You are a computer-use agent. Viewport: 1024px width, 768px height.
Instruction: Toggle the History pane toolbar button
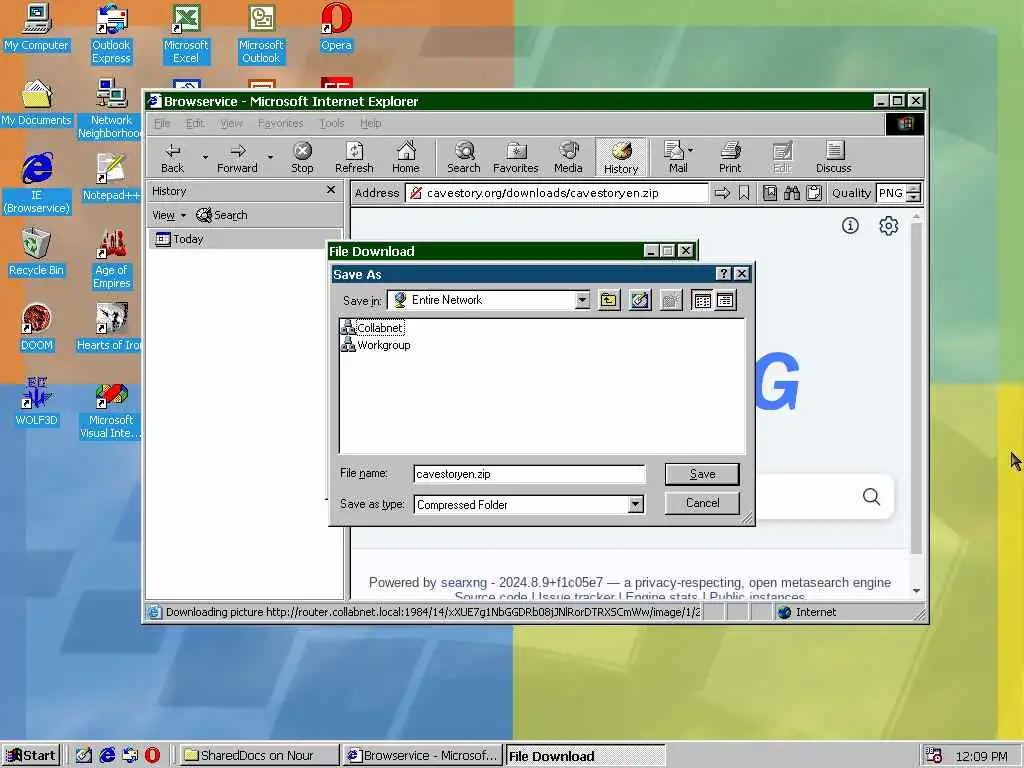click(x=620, y=157)
